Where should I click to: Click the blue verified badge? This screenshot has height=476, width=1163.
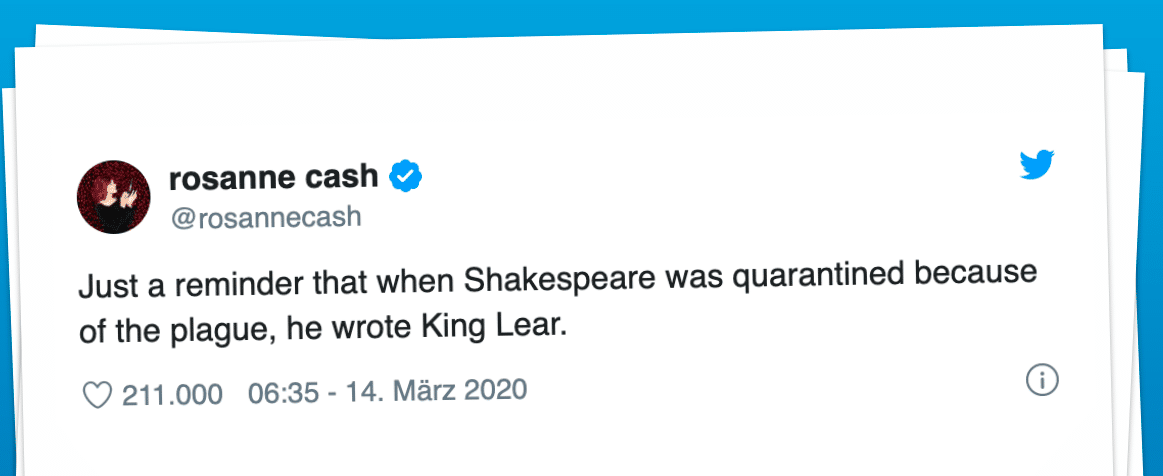point(405,177)
